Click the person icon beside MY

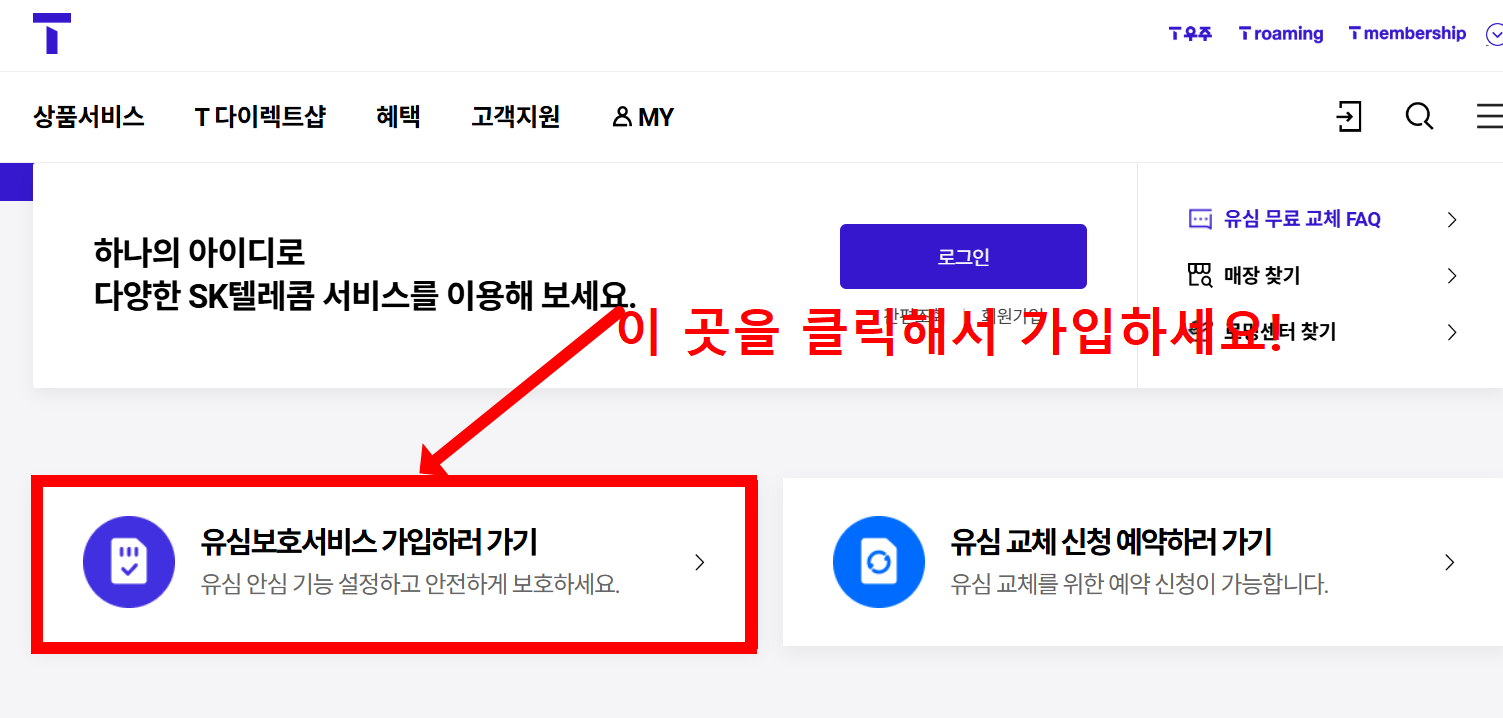click(622, 118)
